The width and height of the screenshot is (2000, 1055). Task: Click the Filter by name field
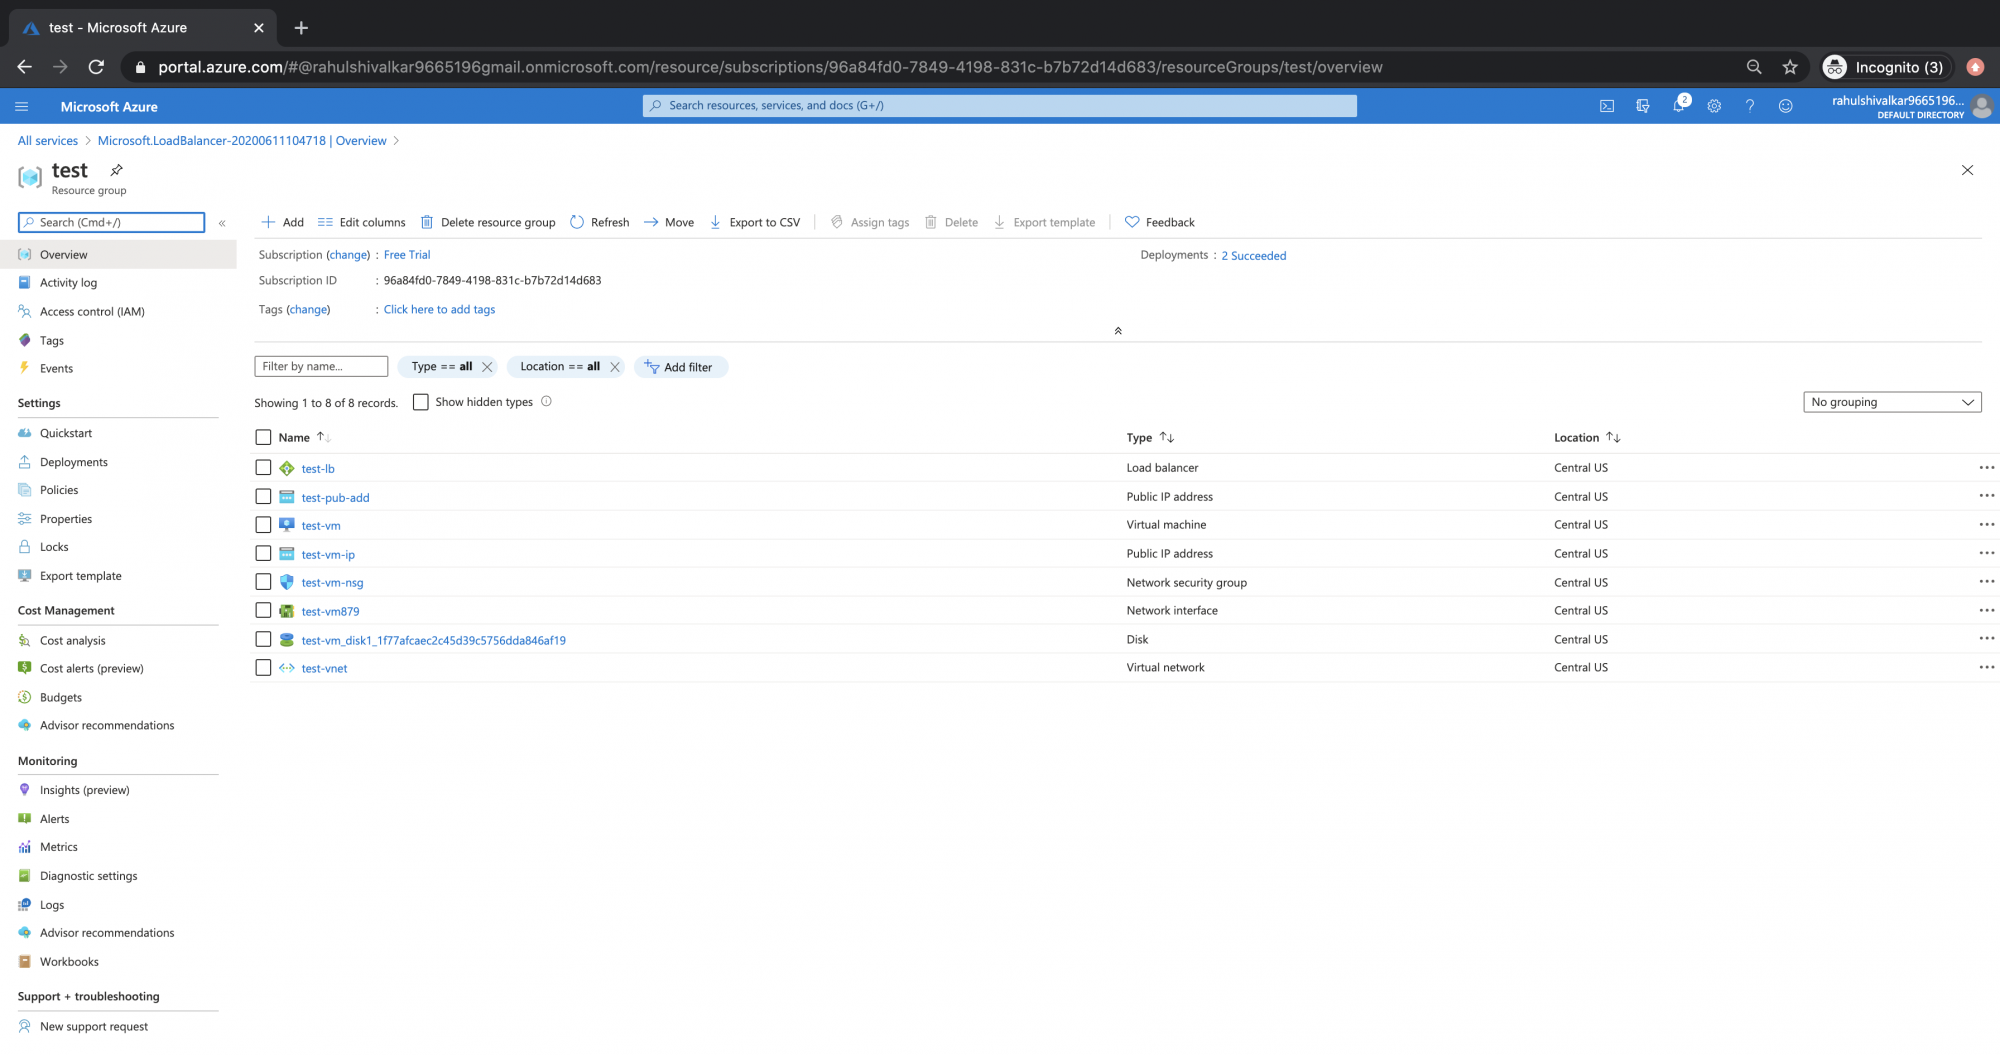(321, 367)
